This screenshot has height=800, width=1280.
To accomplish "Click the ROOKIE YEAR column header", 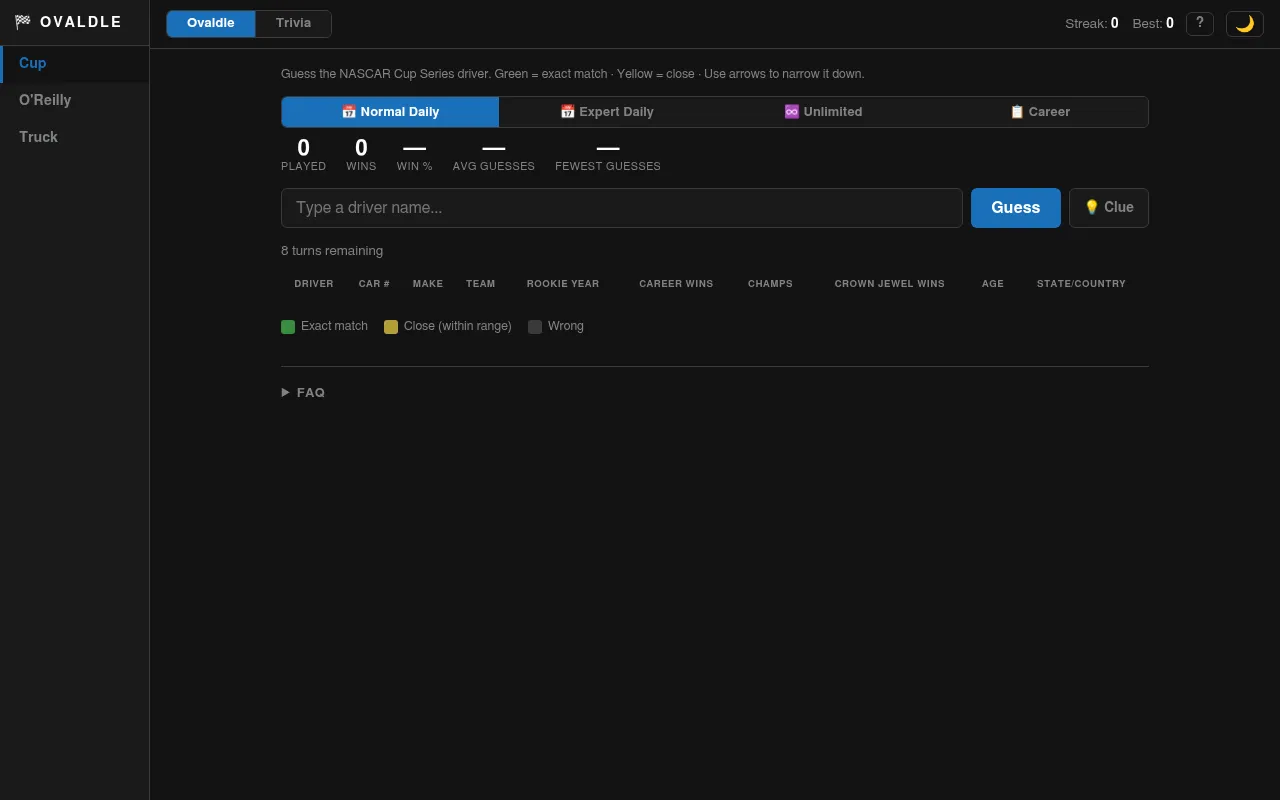I will click(563, 284).
